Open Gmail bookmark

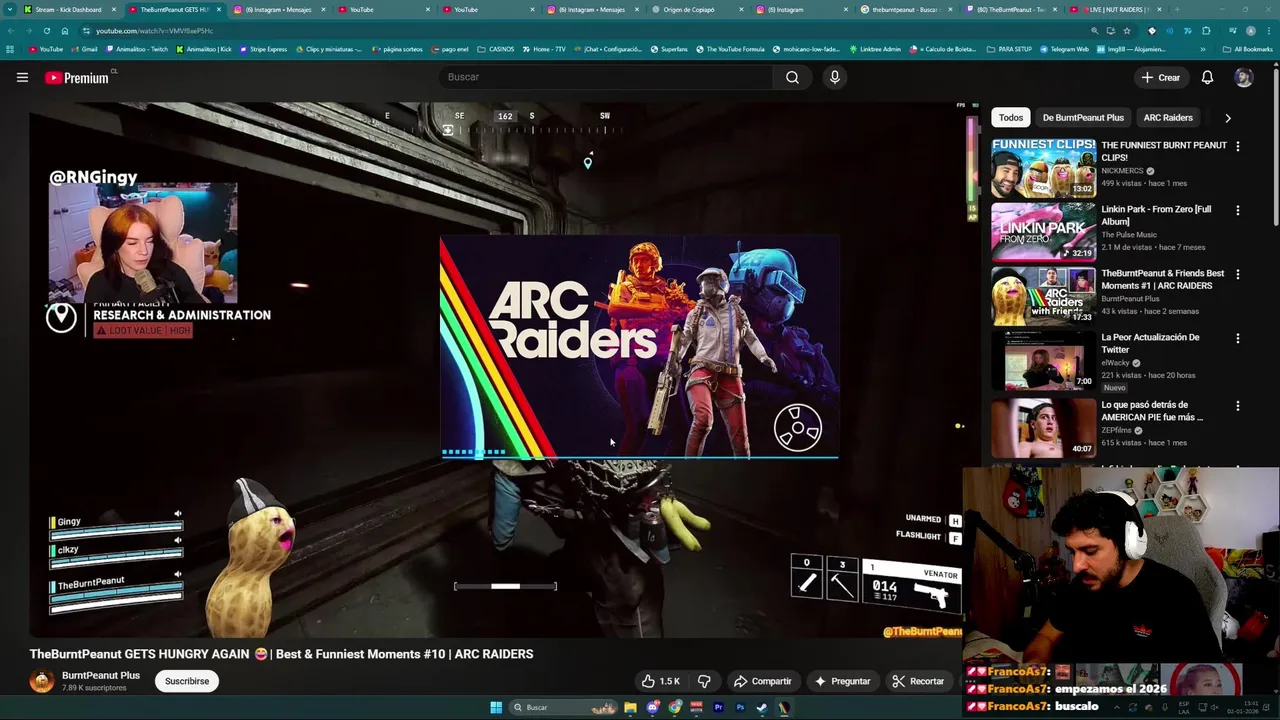[84, 49]
